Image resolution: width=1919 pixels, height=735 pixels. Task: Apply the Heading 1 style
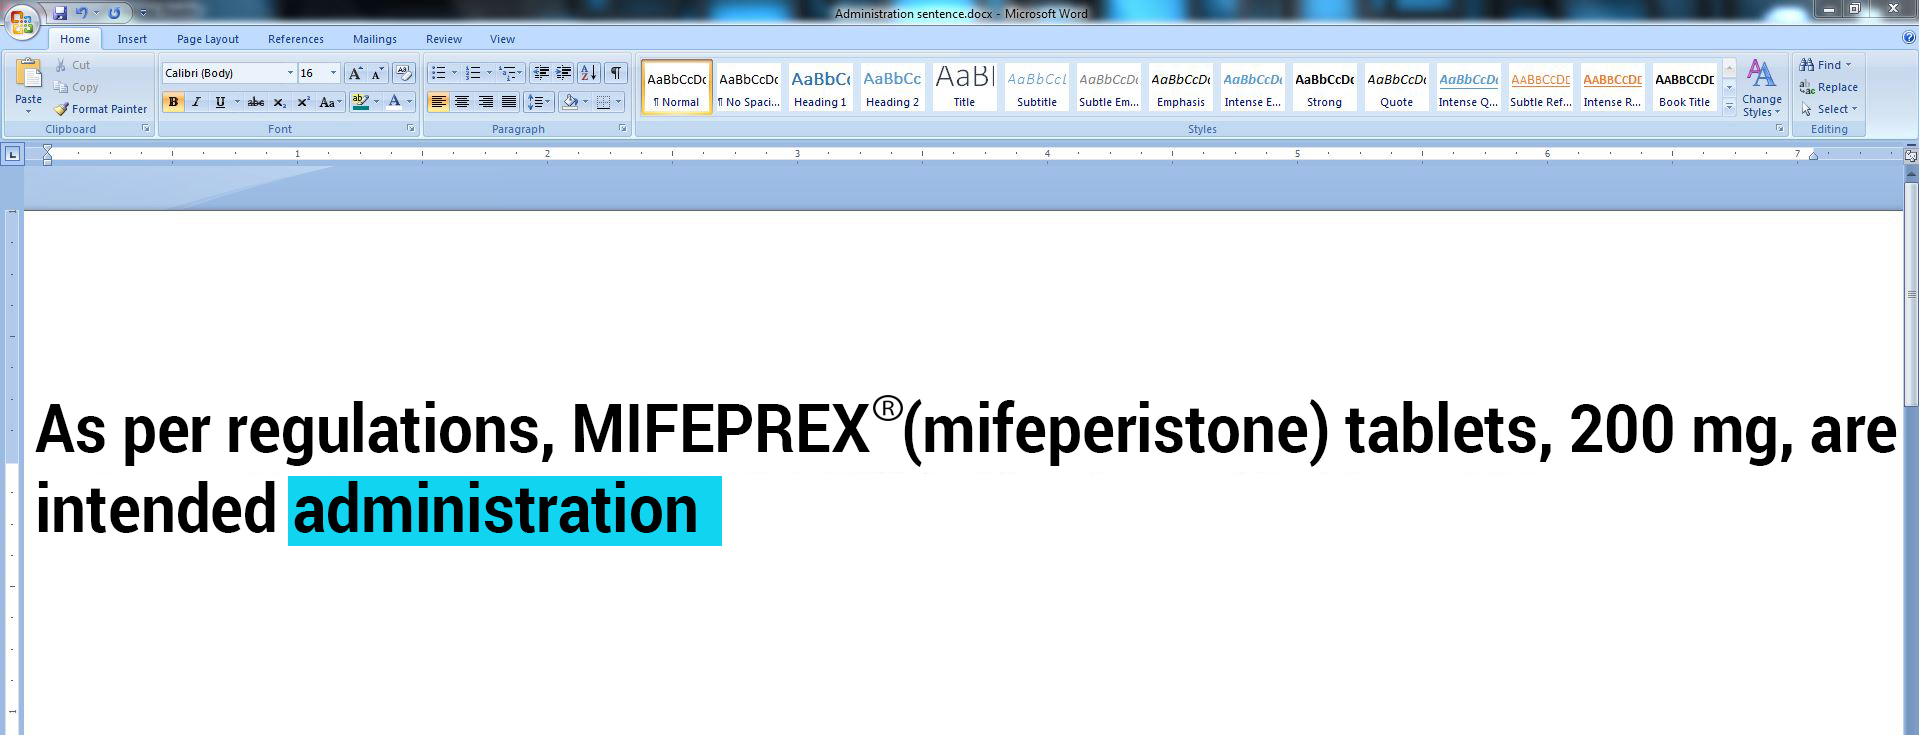tap(820, 87)
